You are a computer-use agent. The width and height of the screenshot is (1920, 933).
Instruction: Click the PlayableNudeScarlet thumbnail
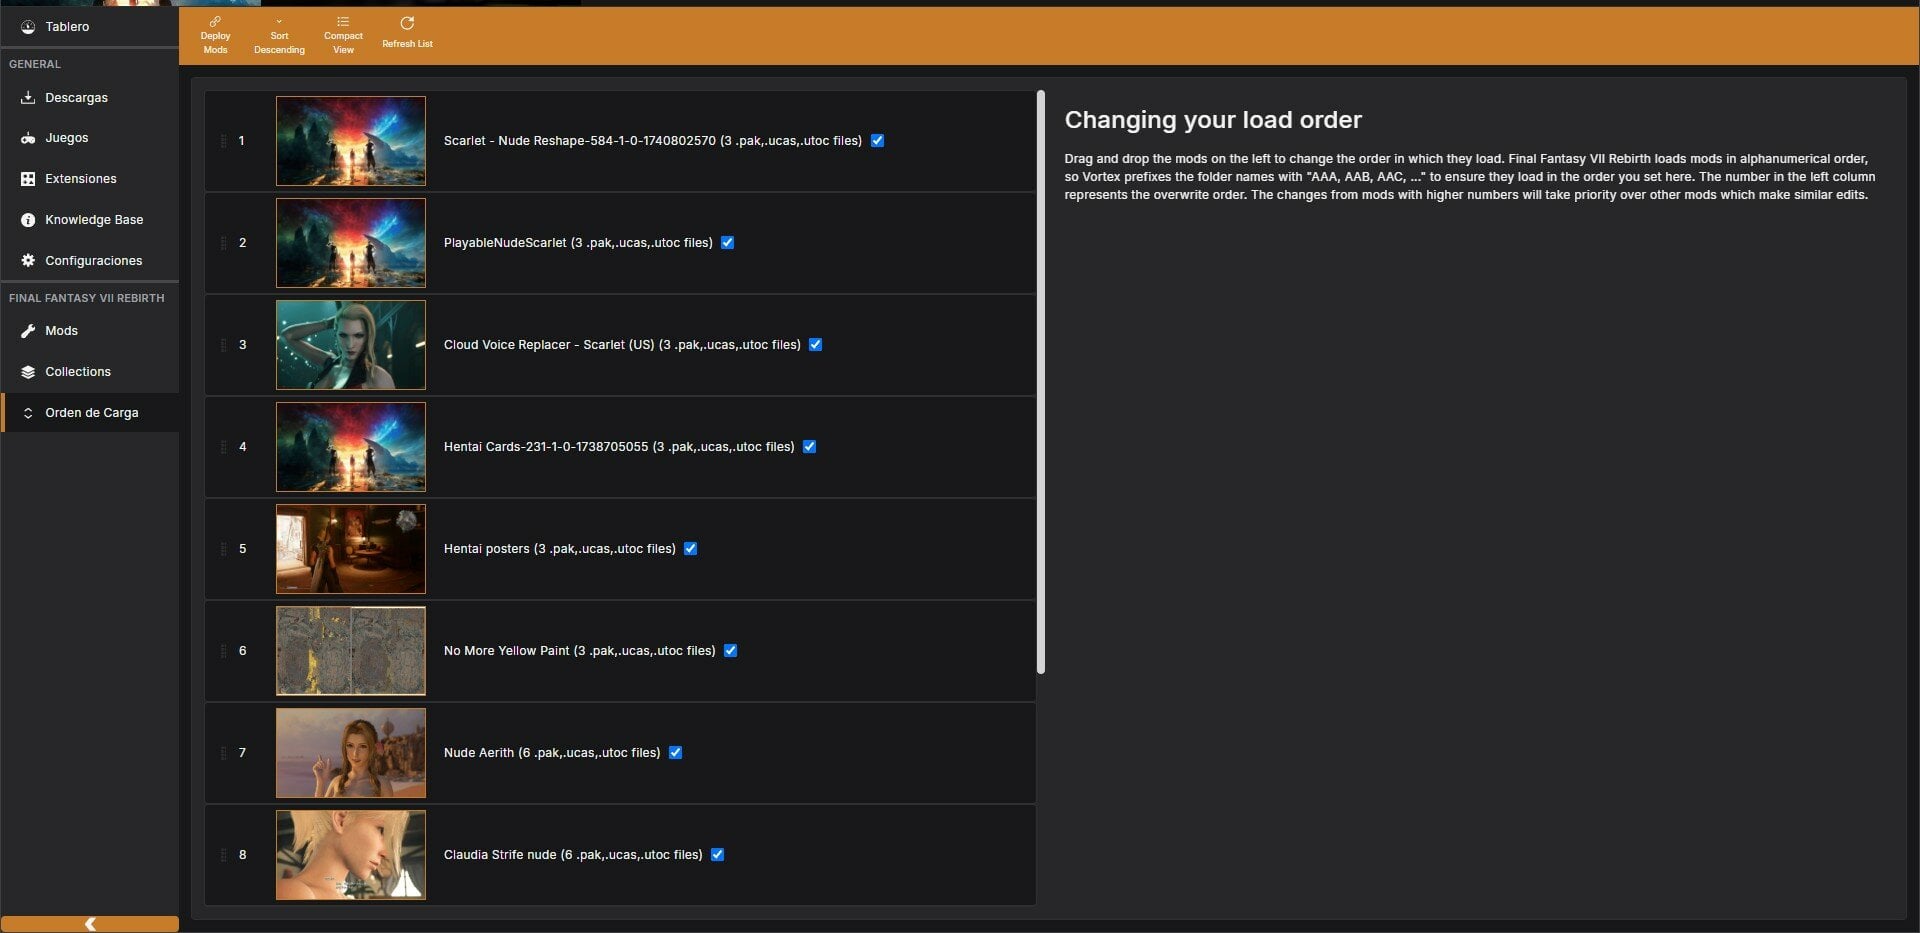tap(351, 243)
